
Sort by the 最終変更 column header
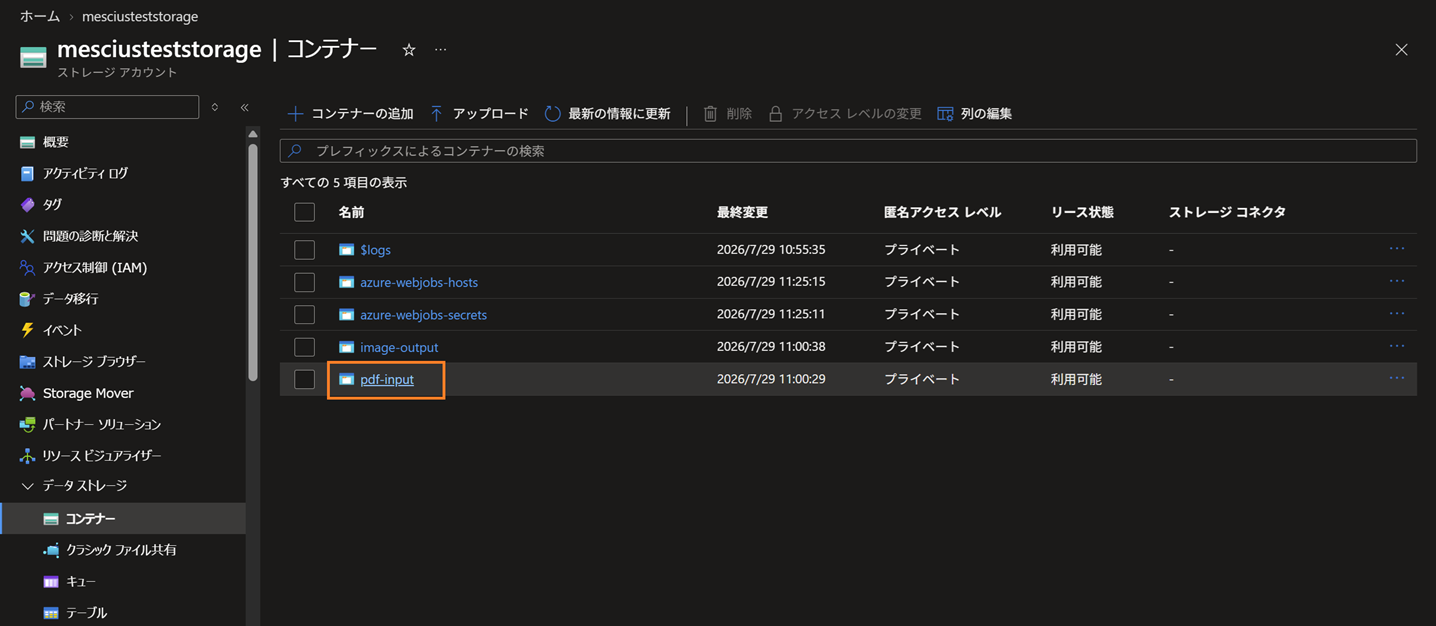tap(742, 212)
